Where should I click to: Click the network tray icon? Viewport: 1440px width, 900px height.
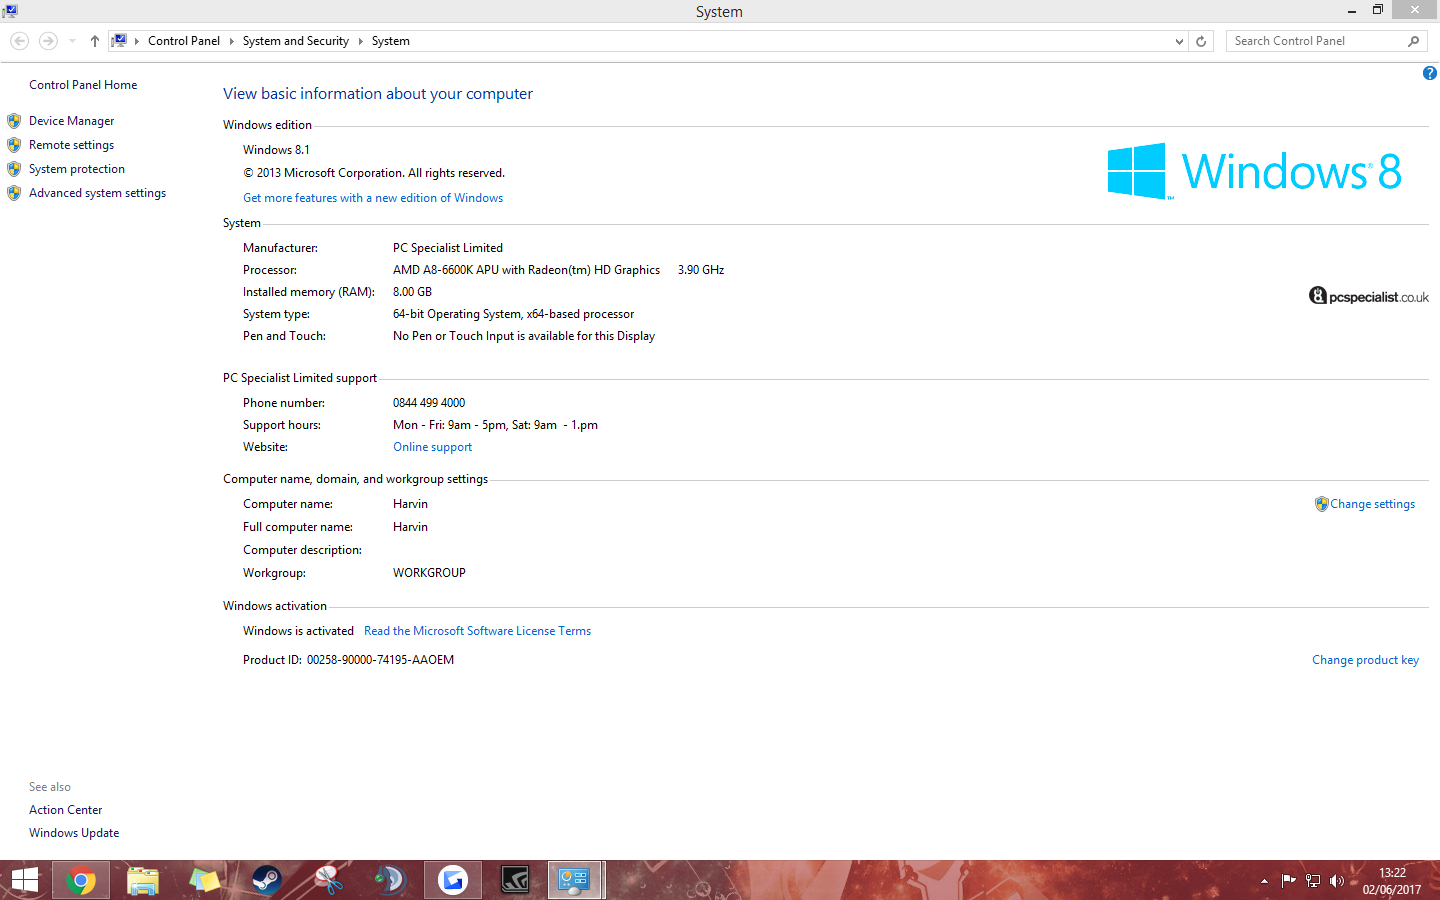[1313, 881]
